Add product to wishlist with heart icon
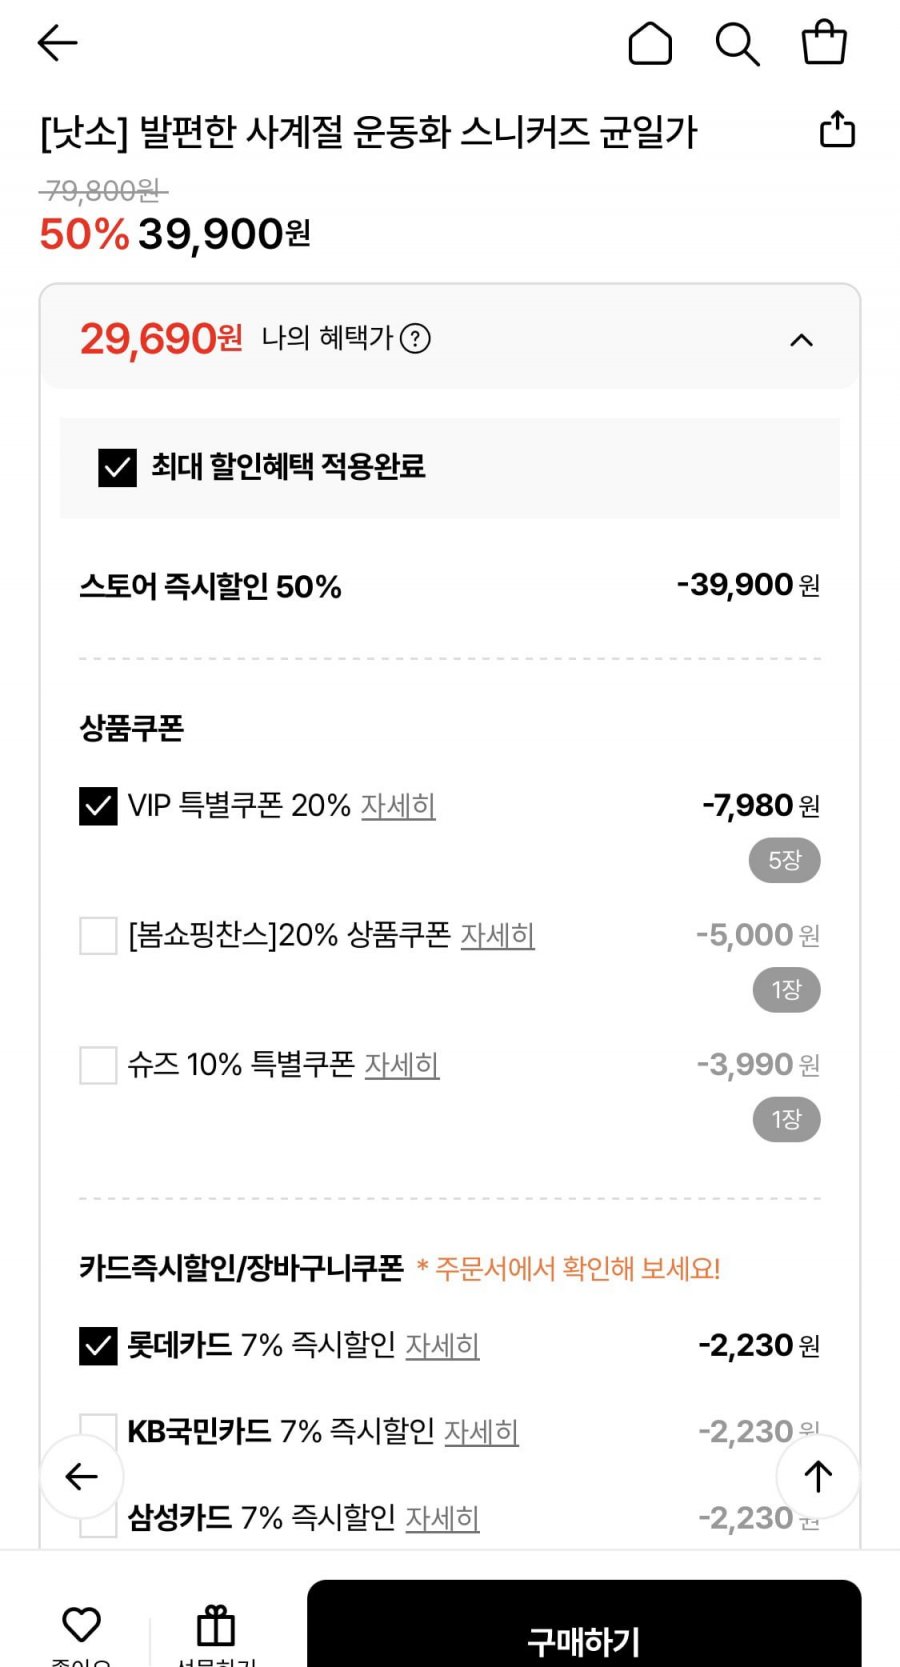Screen dimensions: 900x1667 (x=81, y=1625)
